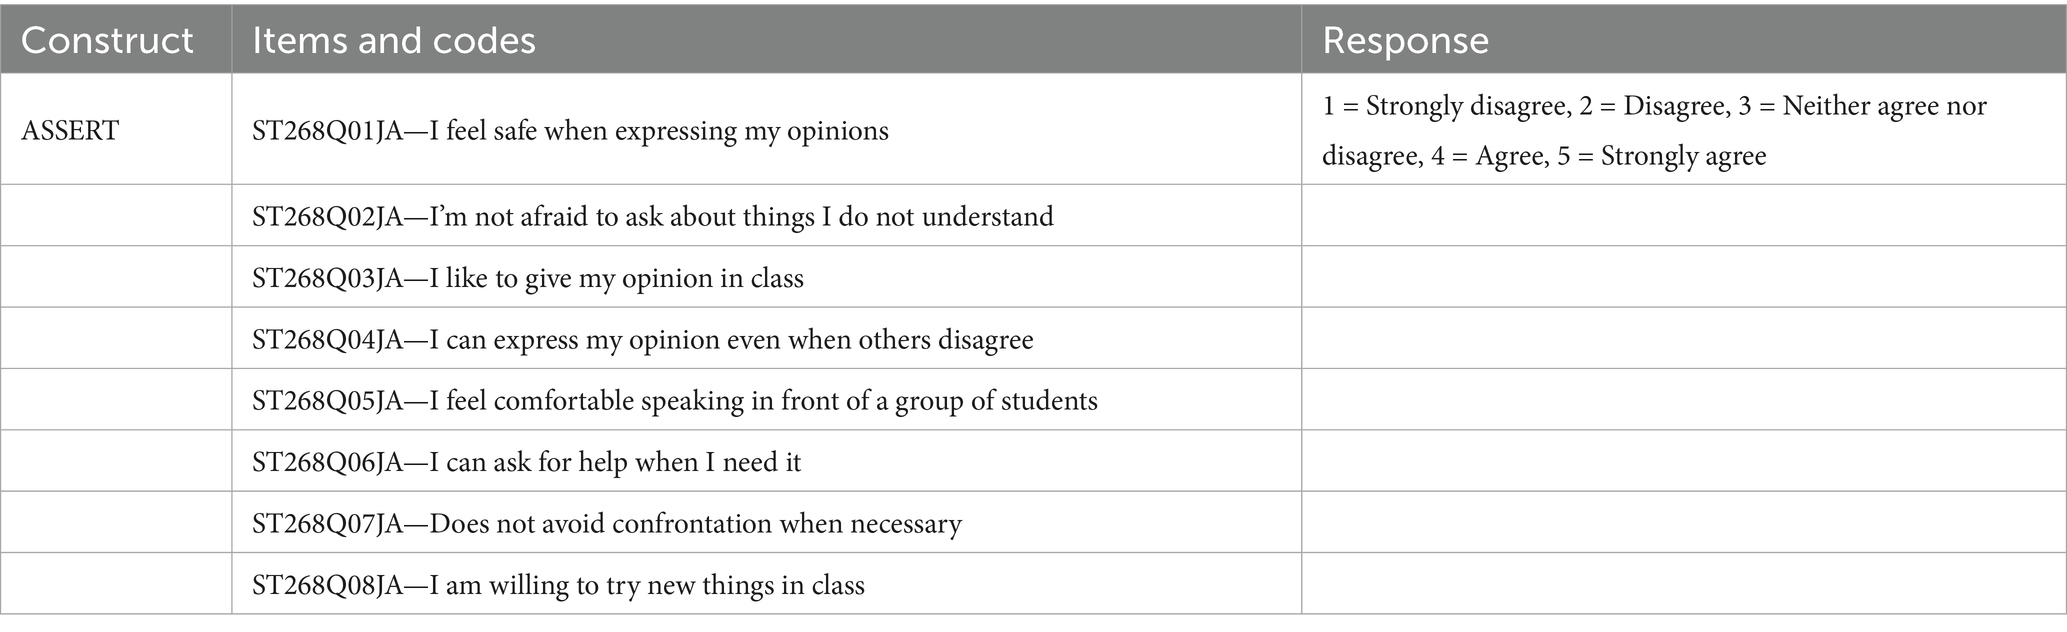The height and width of the screenshot is (632, 2067).
Task: Select ST268Q07JA avoid confrontation item
Action: 606,524
